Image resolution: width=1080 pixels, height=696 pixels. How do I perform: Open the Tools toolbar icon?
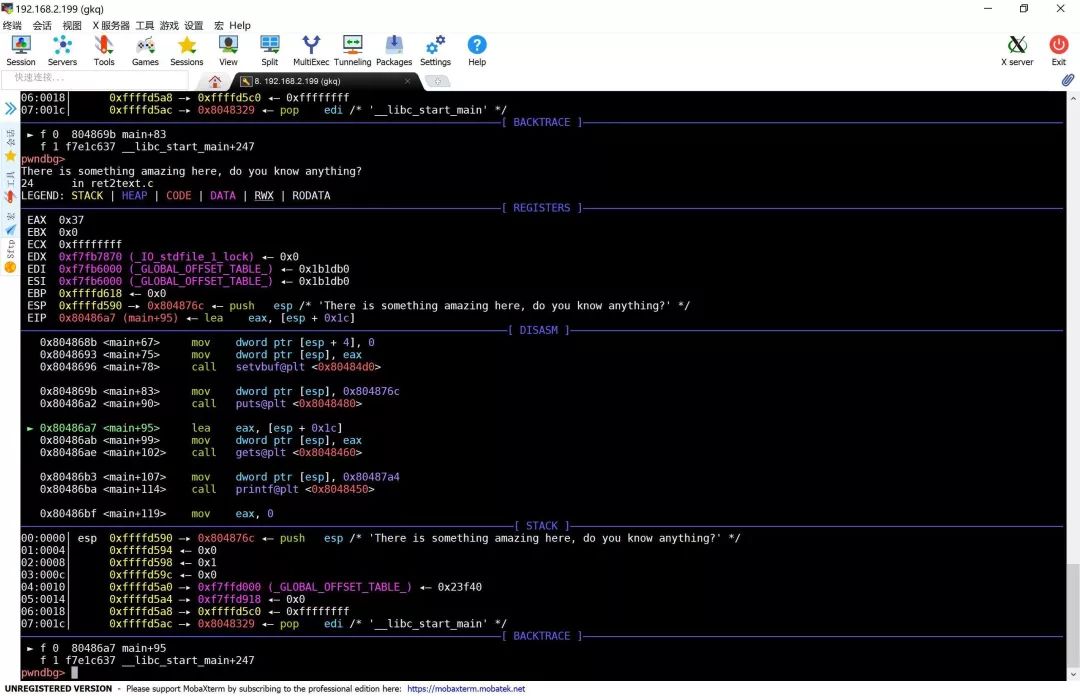104,51
